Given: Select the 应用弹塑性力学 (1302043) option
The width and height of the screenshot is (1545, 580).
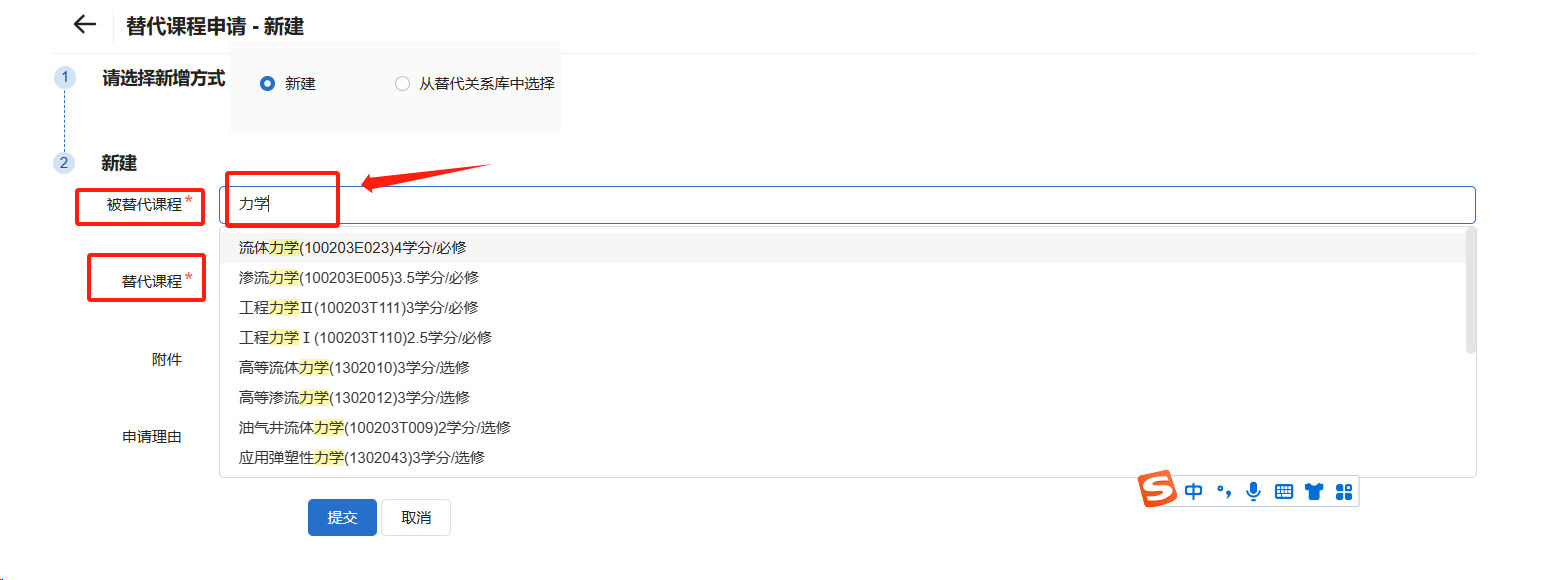Looking at the screenshot, I should [x=361, y=458].
